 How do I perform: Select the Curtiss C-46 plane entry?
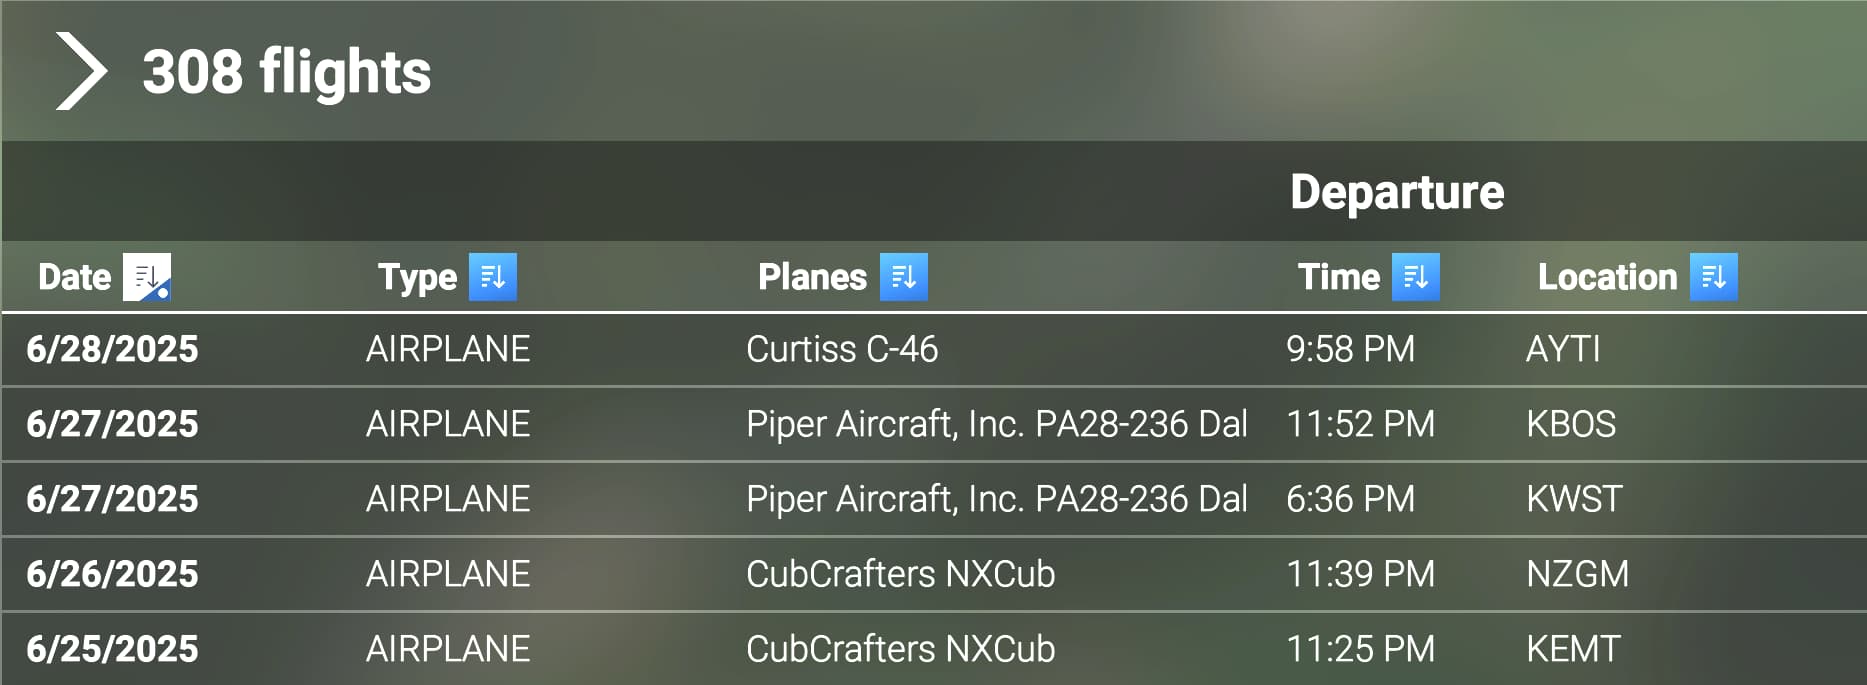tap(842, 349)
